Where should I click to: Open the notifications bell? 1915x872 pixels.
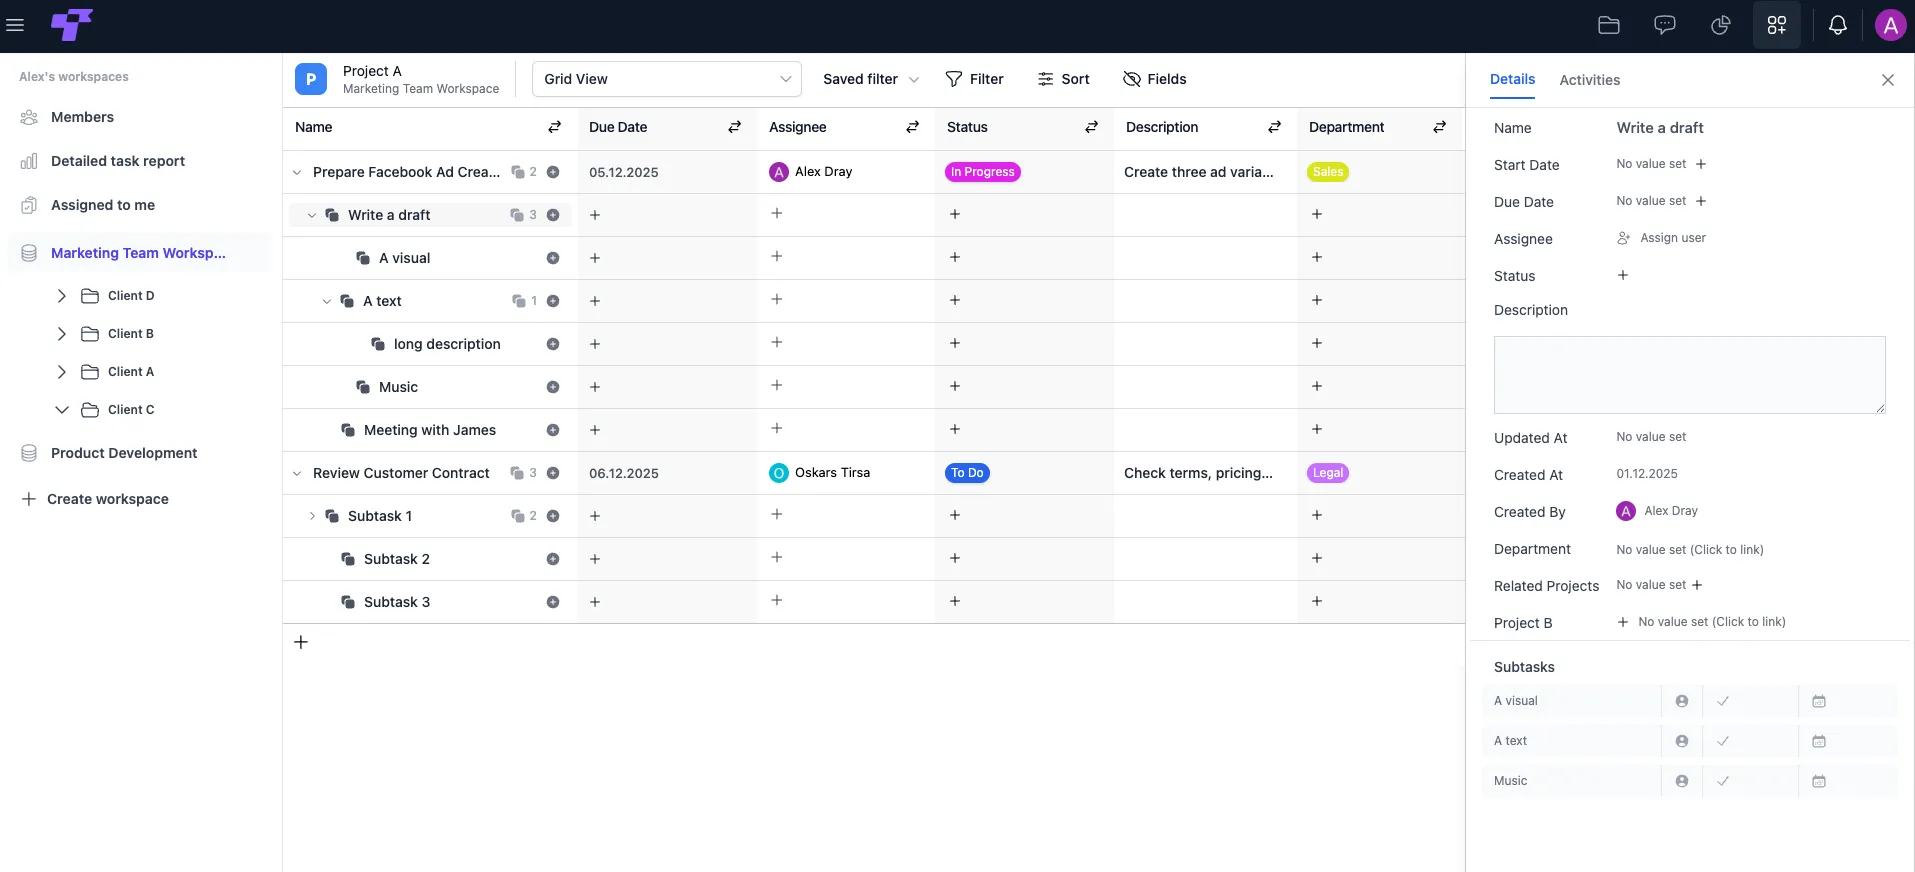[1838, 25]
